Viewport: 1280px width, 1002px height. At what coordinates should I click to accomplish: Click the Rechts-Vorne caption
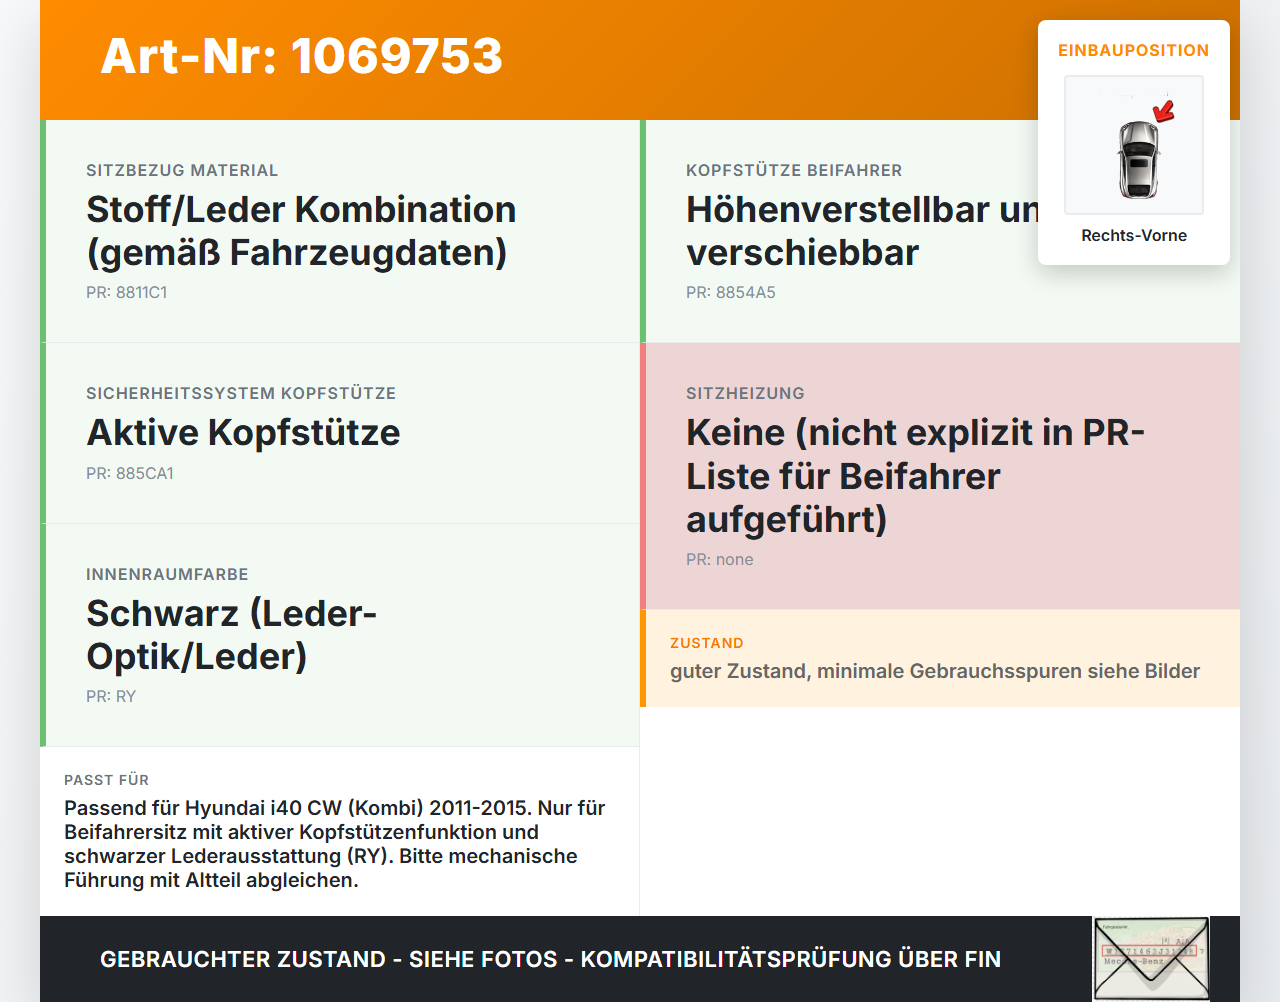(1134, 235)
